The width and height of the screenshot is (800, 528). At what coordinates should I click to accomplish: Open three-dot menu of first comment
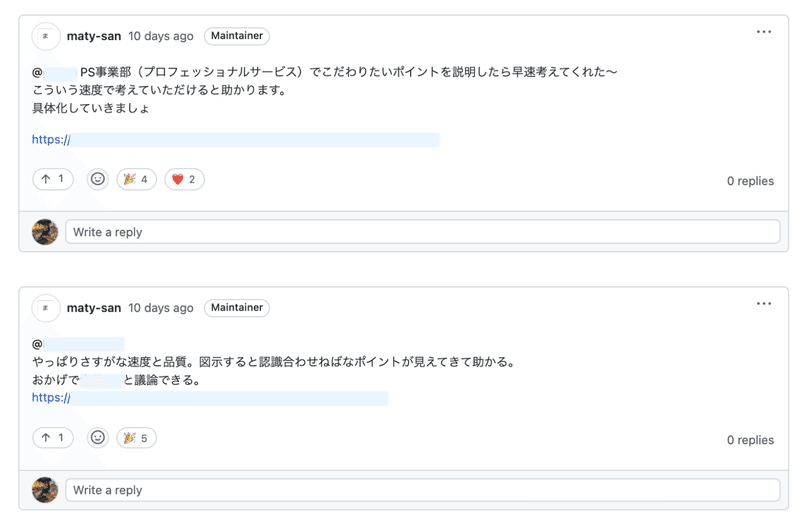(x=764, y=32)
